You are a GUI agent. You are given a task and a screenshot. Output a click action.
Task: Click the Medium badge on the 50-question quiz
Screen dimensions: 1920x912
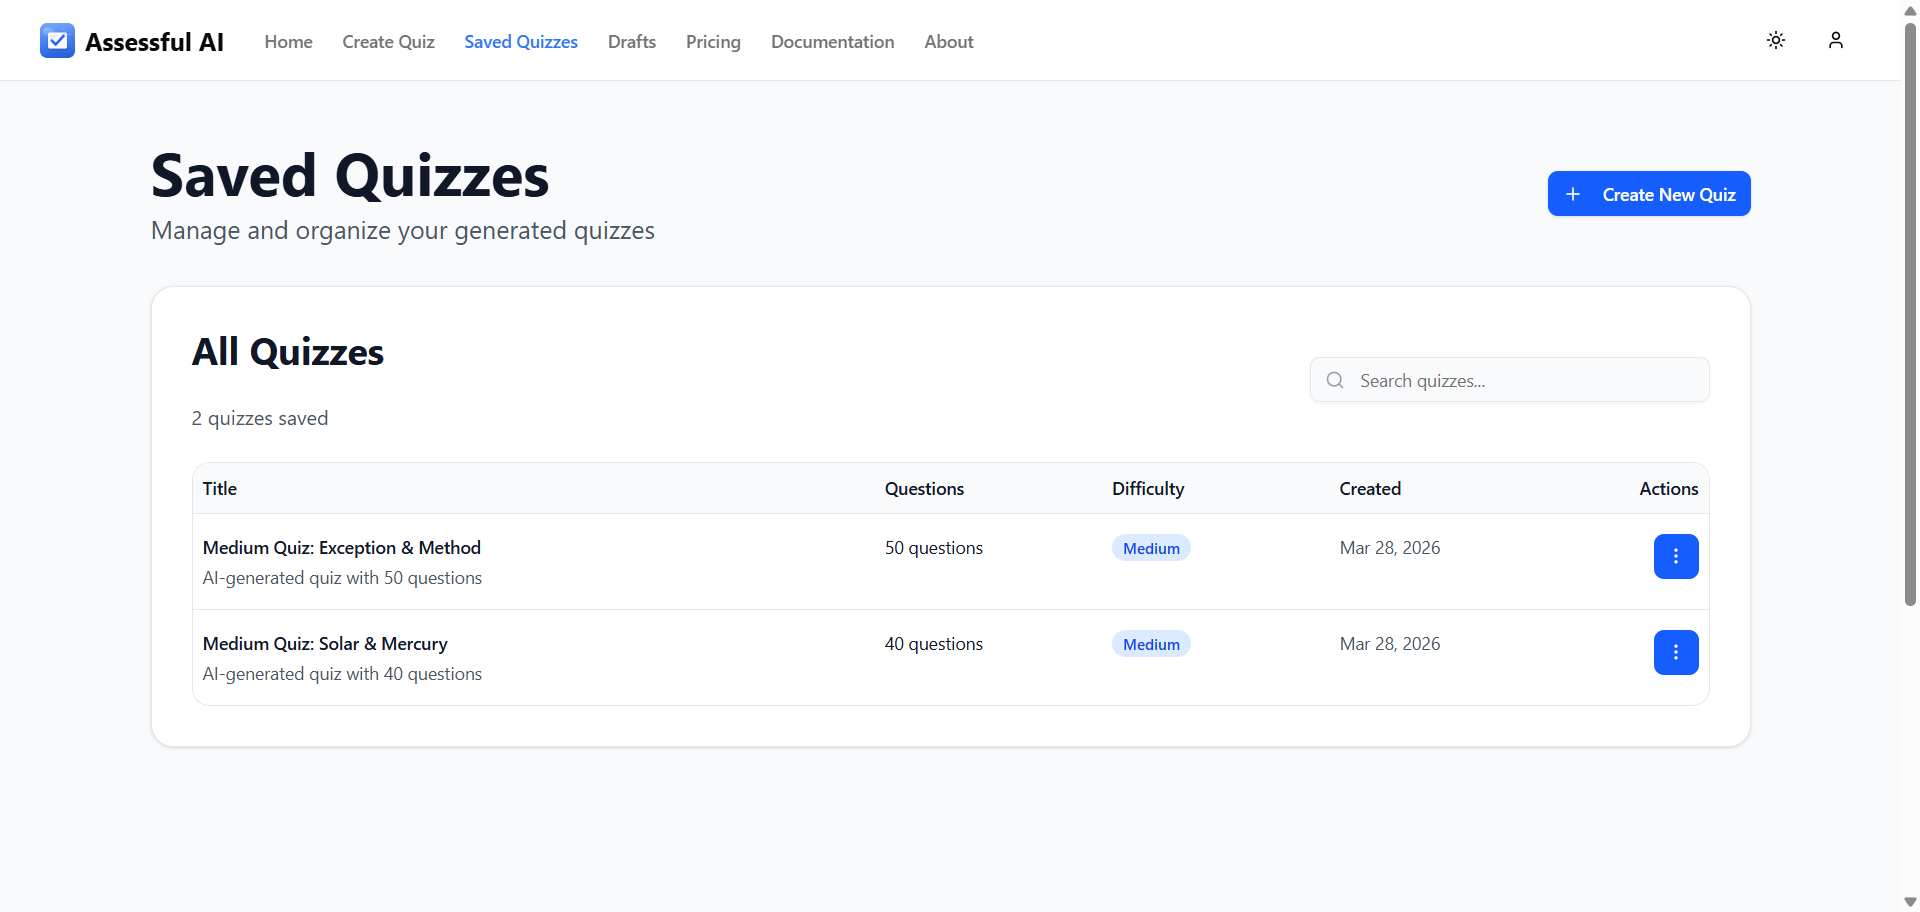coord(1151,548)
